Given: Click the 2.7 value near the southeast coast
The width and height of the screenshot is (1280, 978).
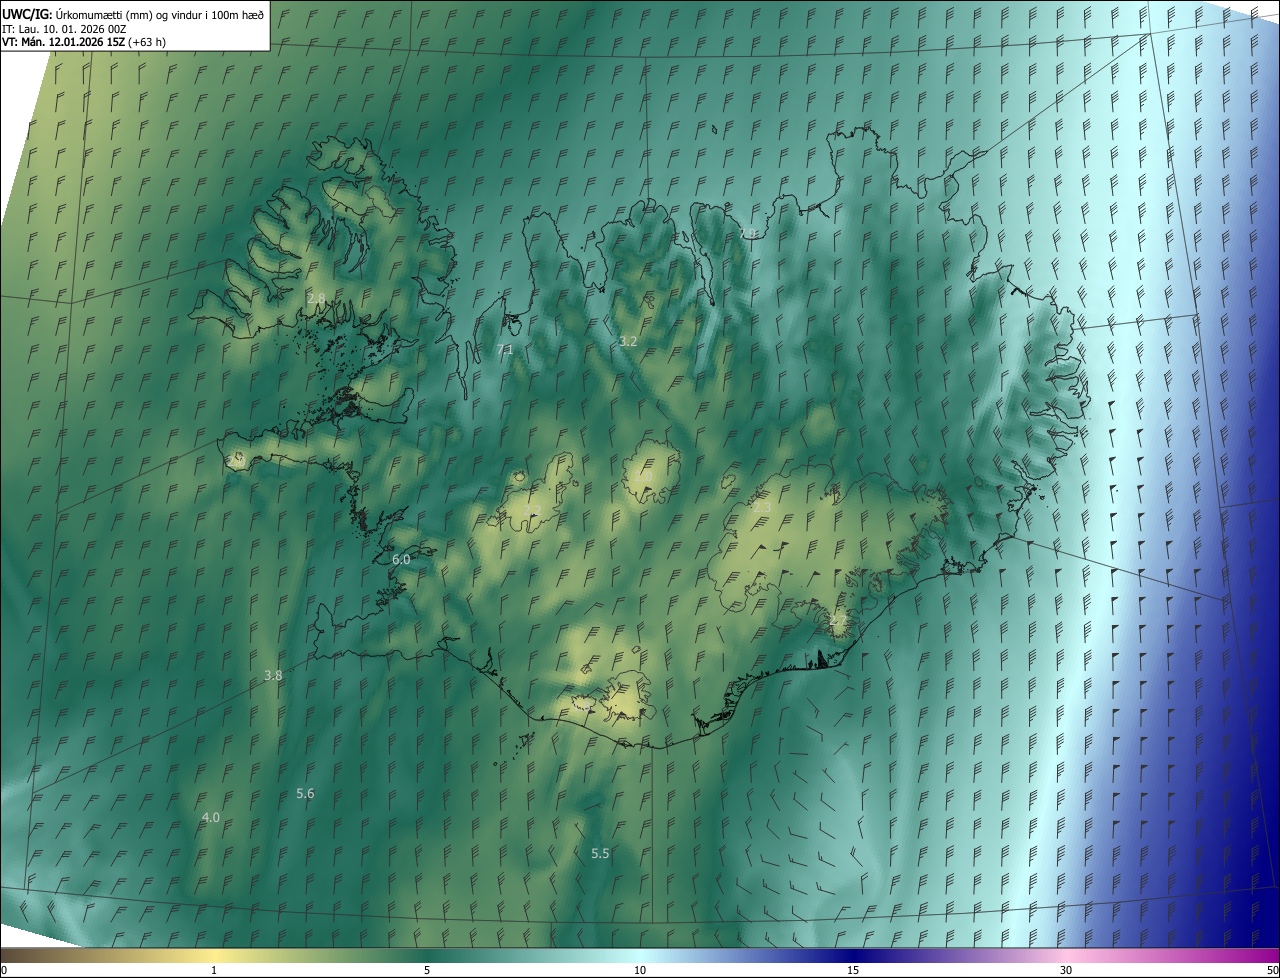Looking at the screenshot, I should 838,621.
